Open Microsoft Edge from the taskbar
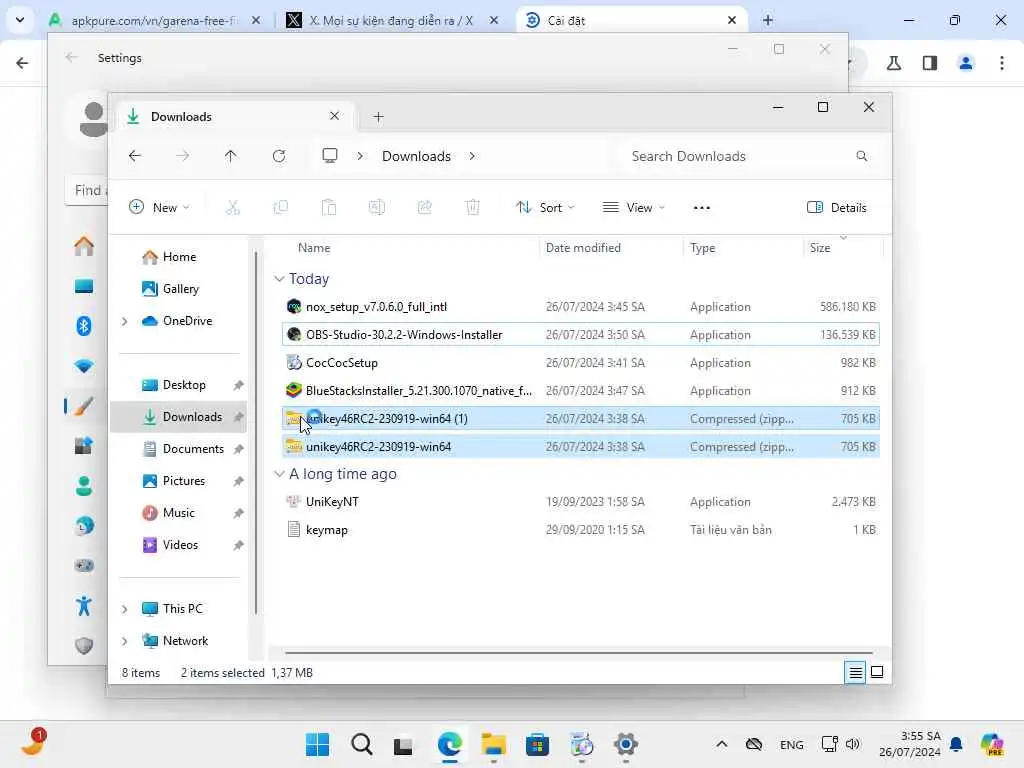Image resolution: width=1024 pixels, height=768 pixels. click(450, 744)
